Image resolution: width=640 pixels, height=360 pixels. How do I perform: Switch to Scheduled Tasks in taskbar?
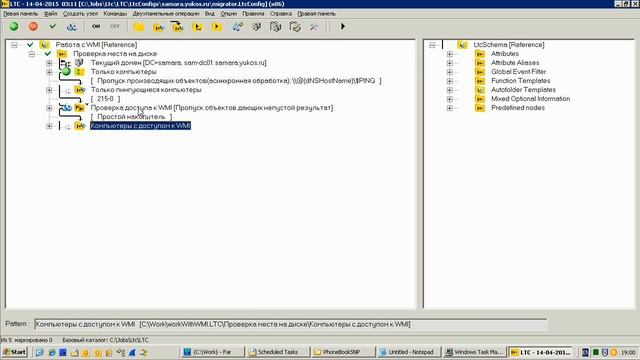tap(277, 352)
